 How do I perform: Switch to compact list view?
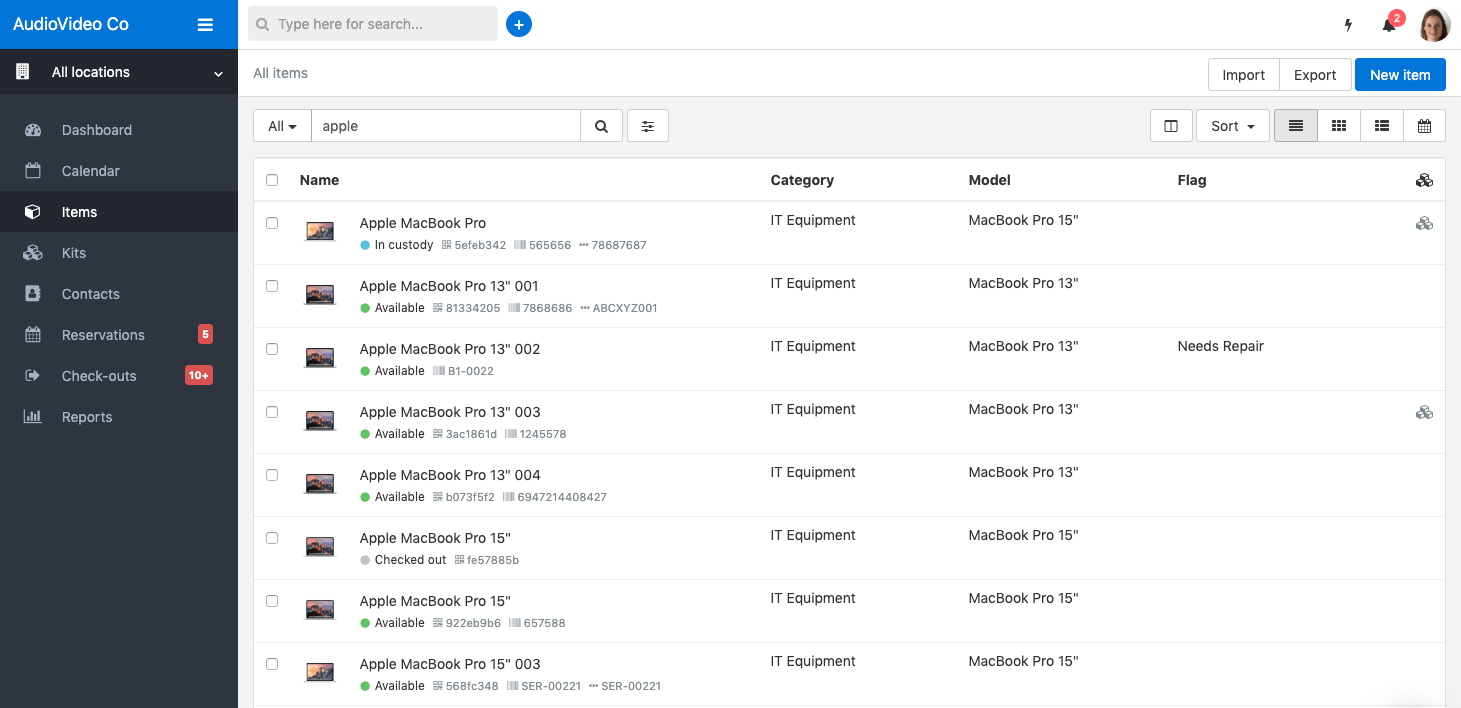1296,126
